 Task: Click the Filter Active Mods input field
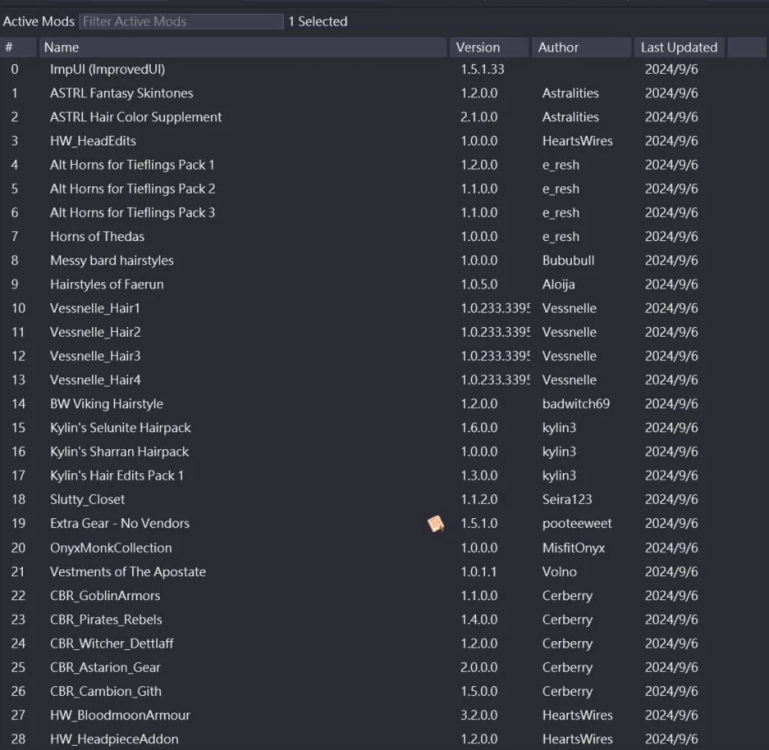coord(181,21)
